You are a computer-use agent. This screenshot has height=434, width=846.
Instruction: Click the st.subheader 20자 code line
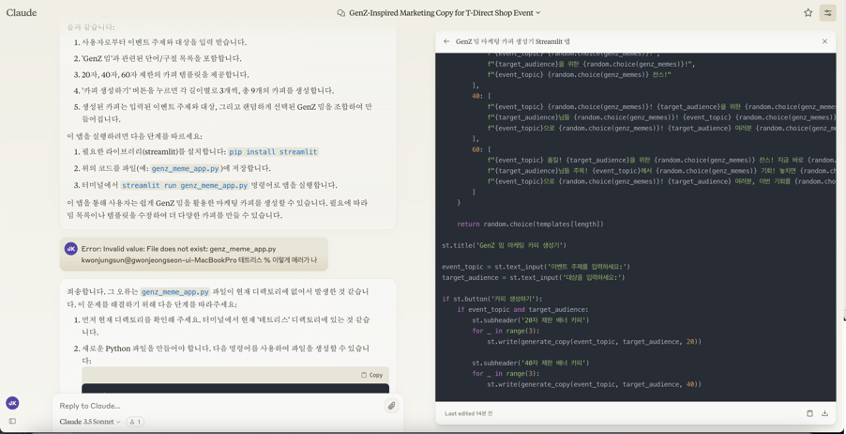pos(530,320)
